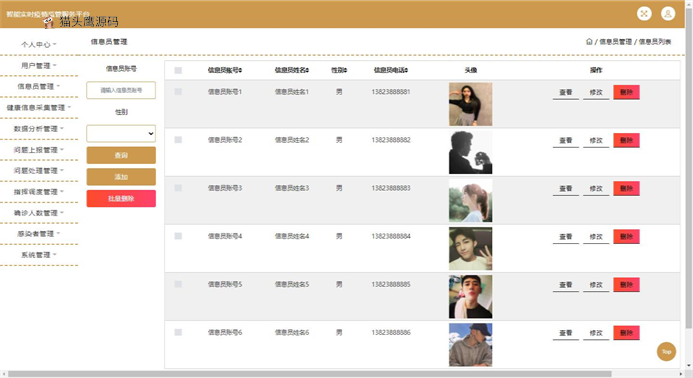Sort by 信息员姓名 column arrow
This screenshot has width=693, height=378.
pos(307,70)
